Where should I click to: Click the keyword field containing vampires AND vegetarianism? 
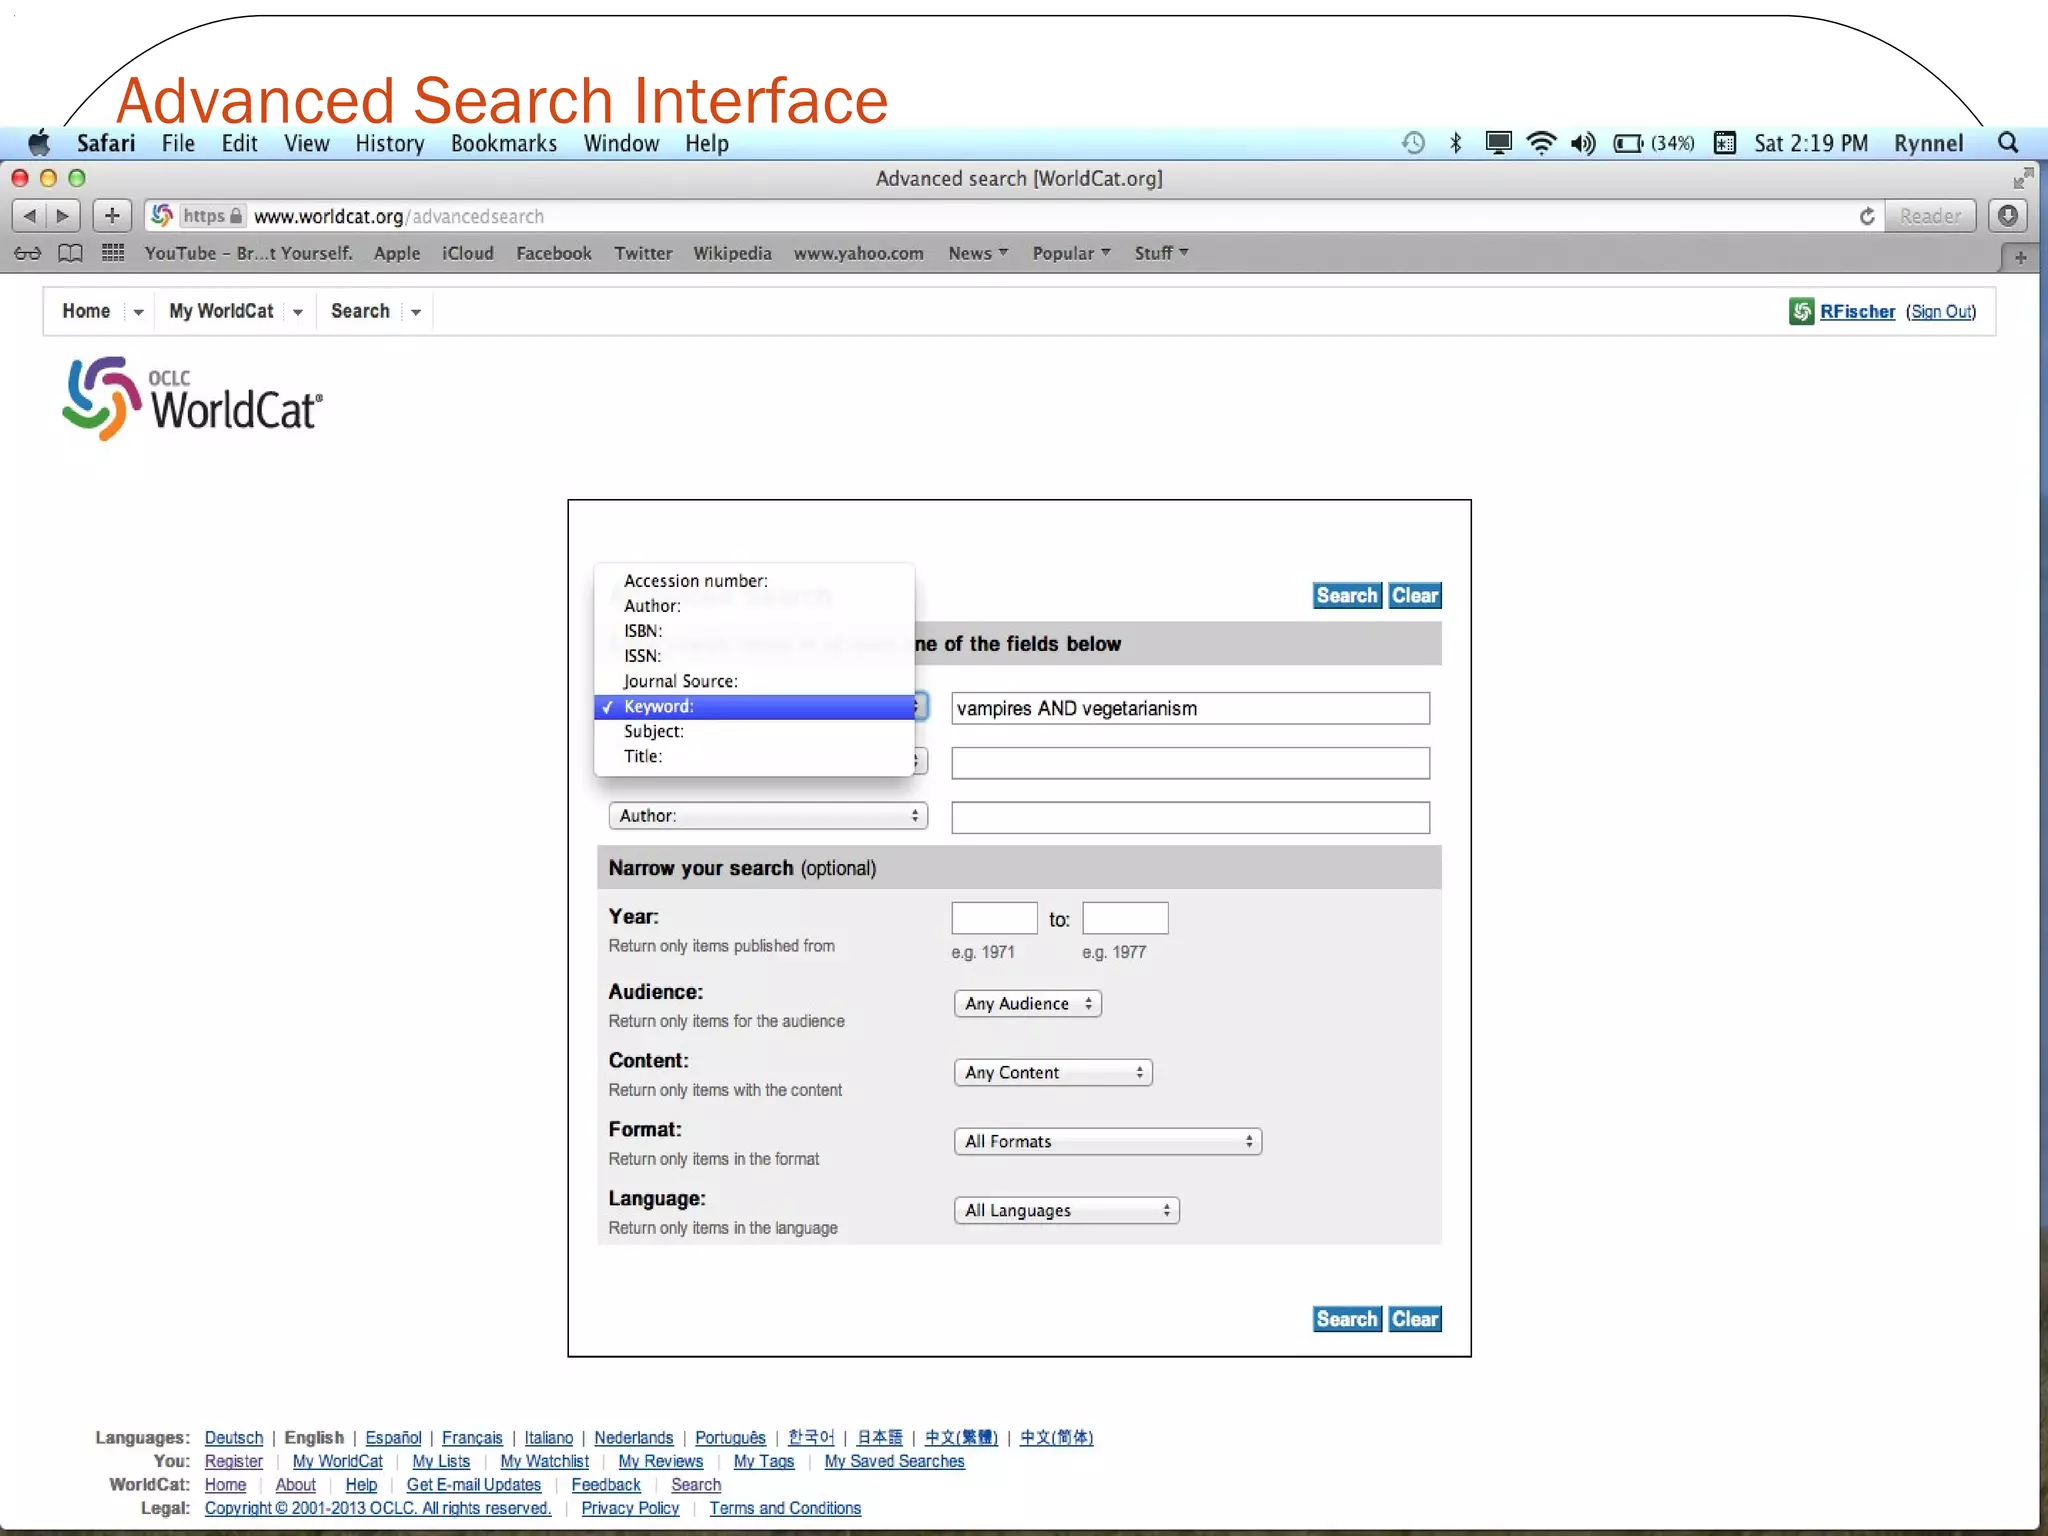coord(1190,709)
